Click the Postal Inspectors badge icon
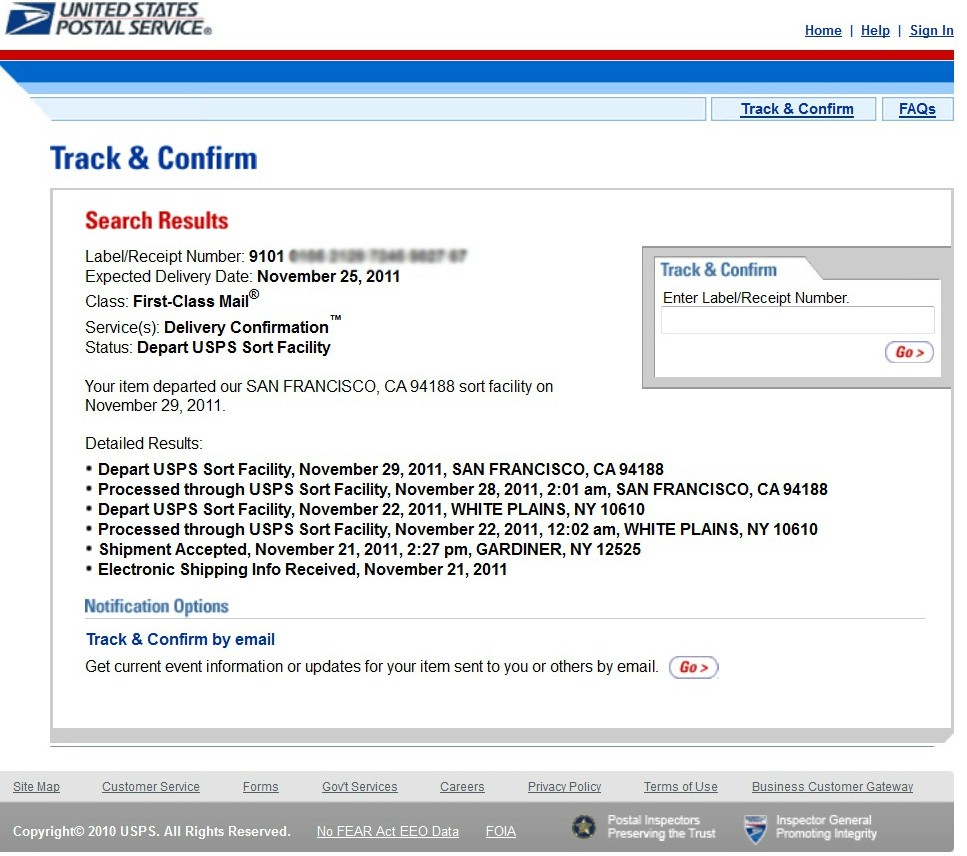Image resolution: width=967 pixels, height=856 pixels. coord(583,827)
